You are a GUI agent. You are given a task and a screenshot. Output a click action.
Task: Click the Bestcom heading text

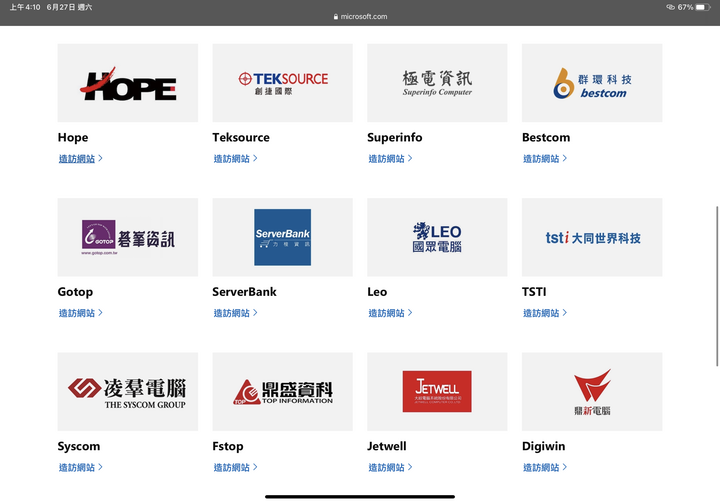546,137
